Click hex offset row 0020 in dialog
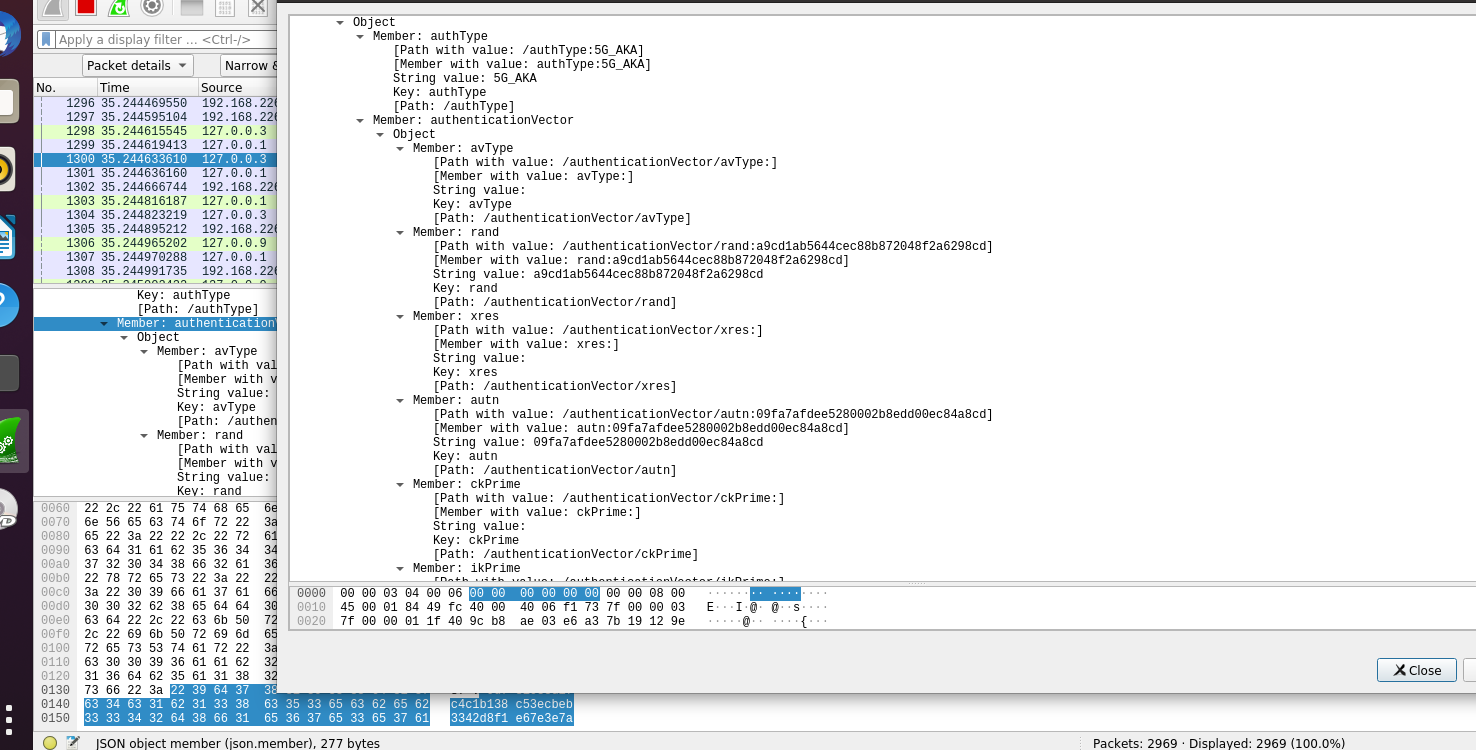This screenshot has height=750, width=1476. click(312, 621)
